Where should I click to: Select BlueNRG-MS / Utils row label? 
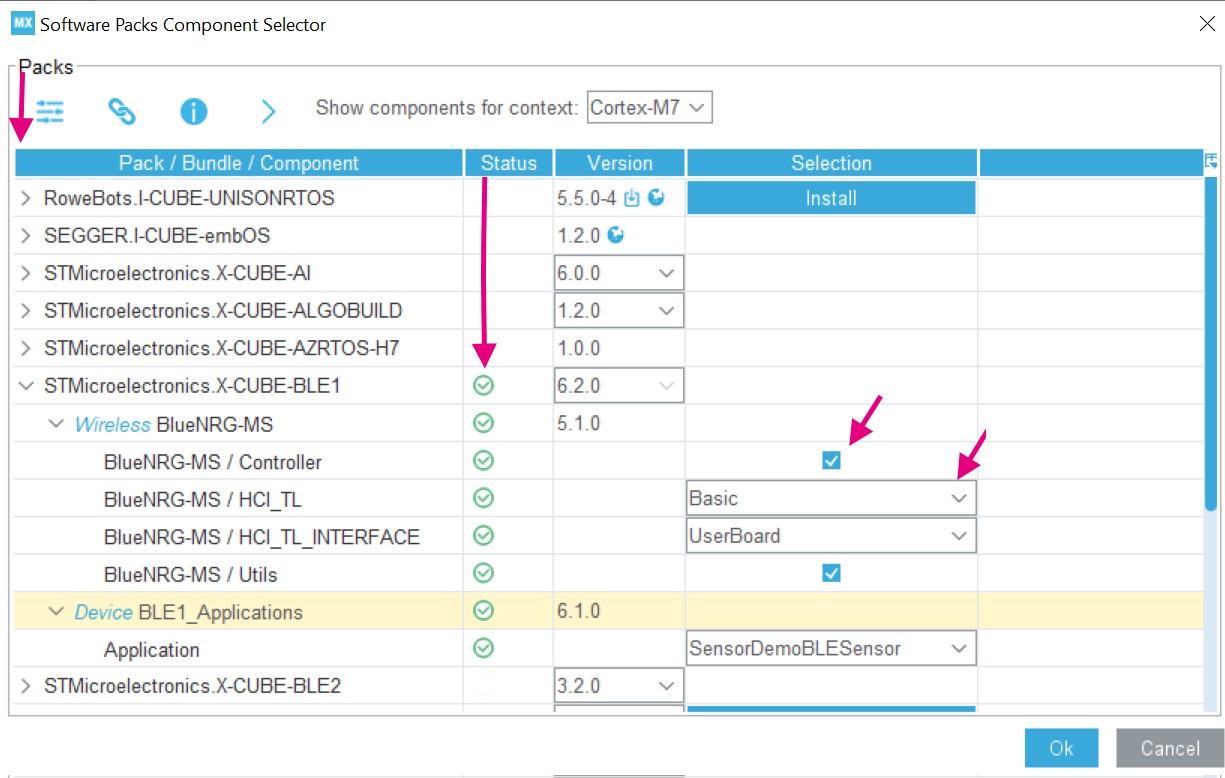coord(190,574)
